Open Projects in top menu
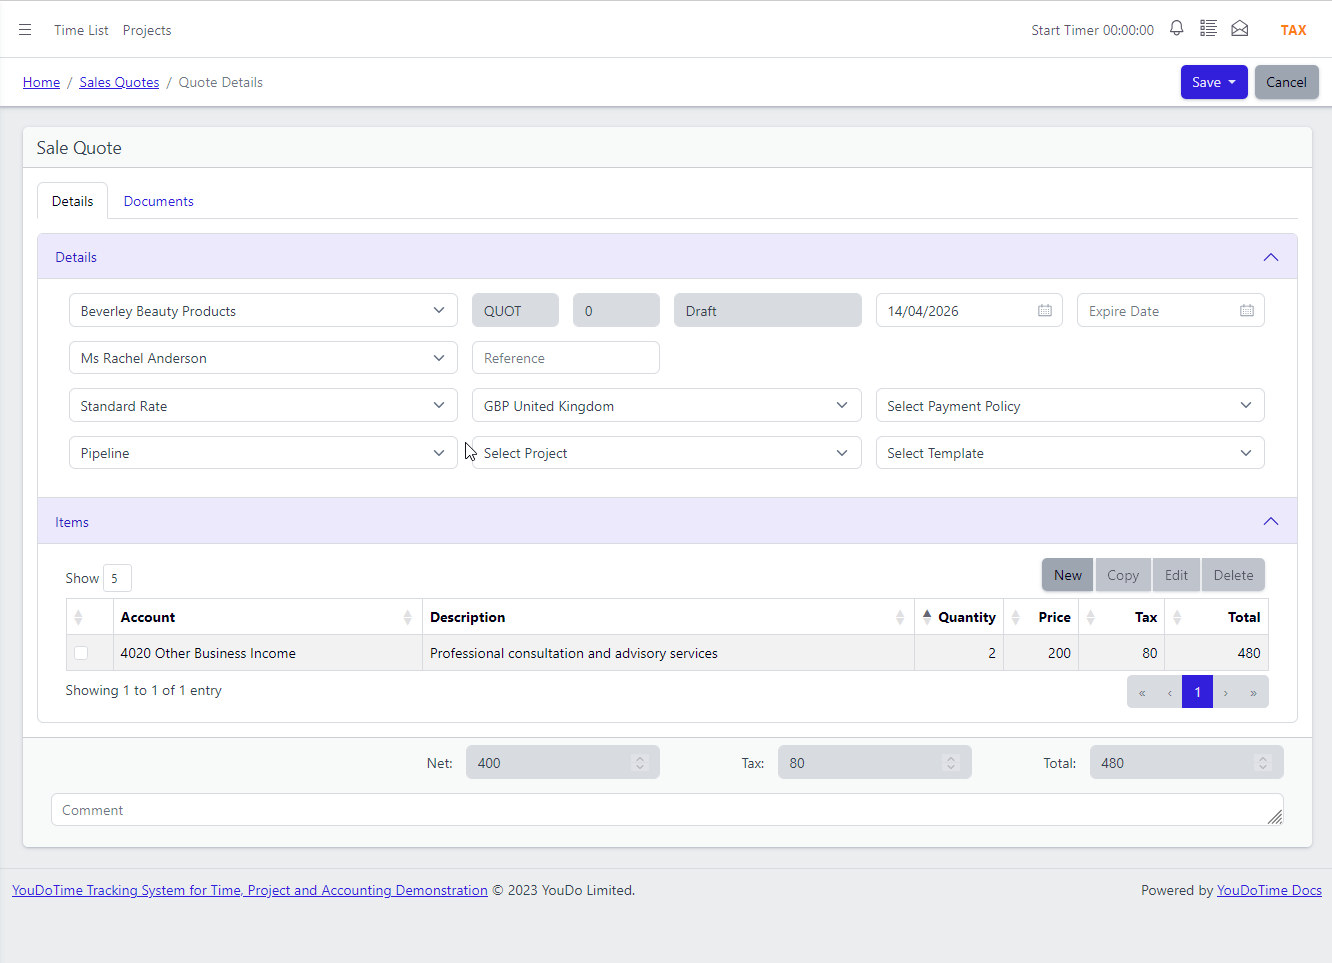This screenshot has width=1332, height=963. [x=147, y=30]
